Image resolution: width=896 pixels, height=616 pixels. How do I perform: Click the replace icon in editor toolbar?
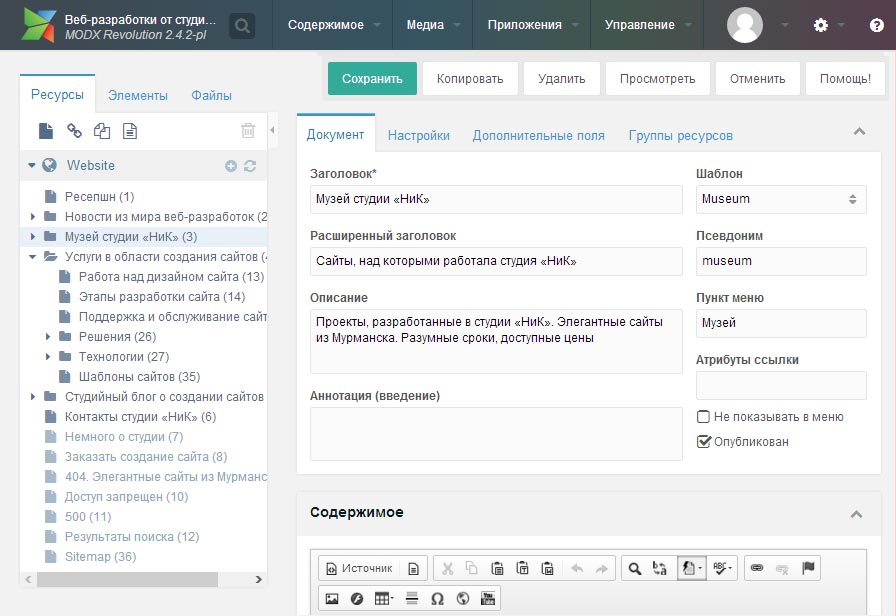tap(659, 568)
